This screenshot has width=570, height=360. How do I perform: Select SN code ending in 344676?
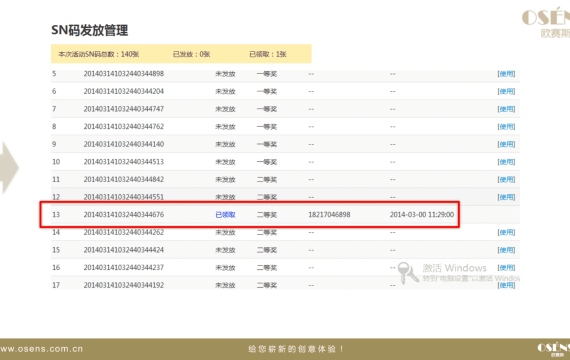[x=124, y=215]
